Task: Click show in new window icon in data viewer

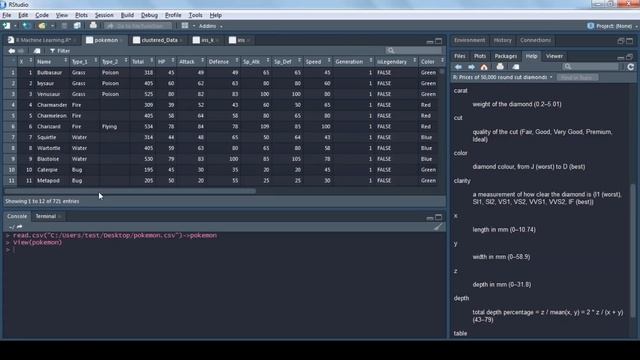Action: (37, 51)
